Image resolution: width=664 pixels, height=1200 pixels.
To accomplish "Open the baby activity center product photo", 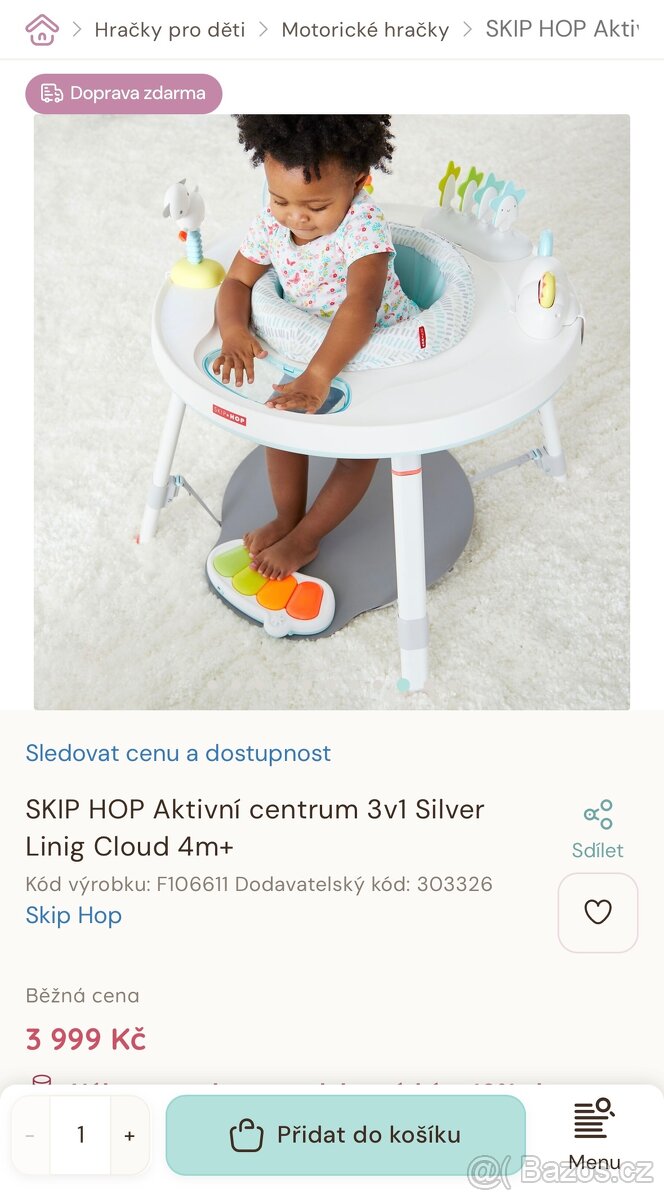I will [x=332, y=412].
